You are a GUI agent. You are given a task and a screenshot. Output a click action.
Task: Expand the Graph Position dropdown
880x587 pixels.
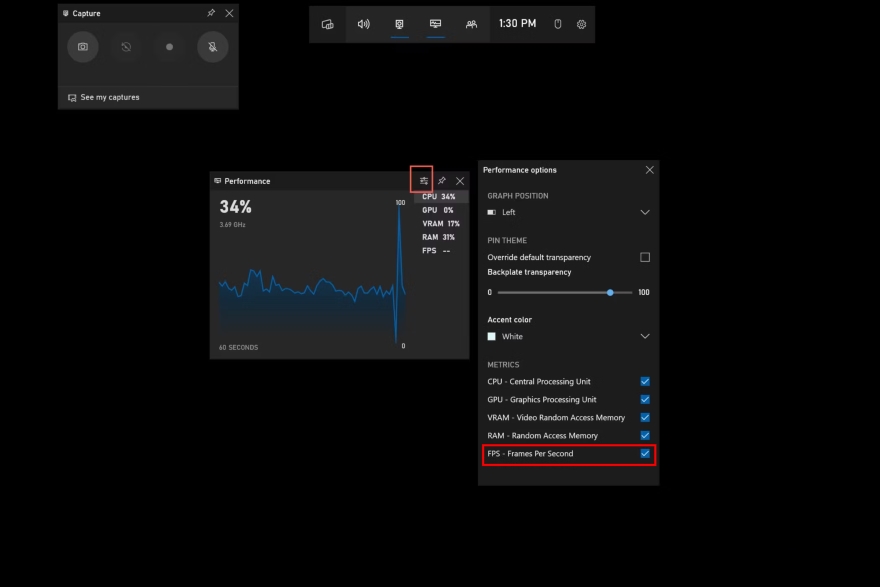tap(644, 212)
